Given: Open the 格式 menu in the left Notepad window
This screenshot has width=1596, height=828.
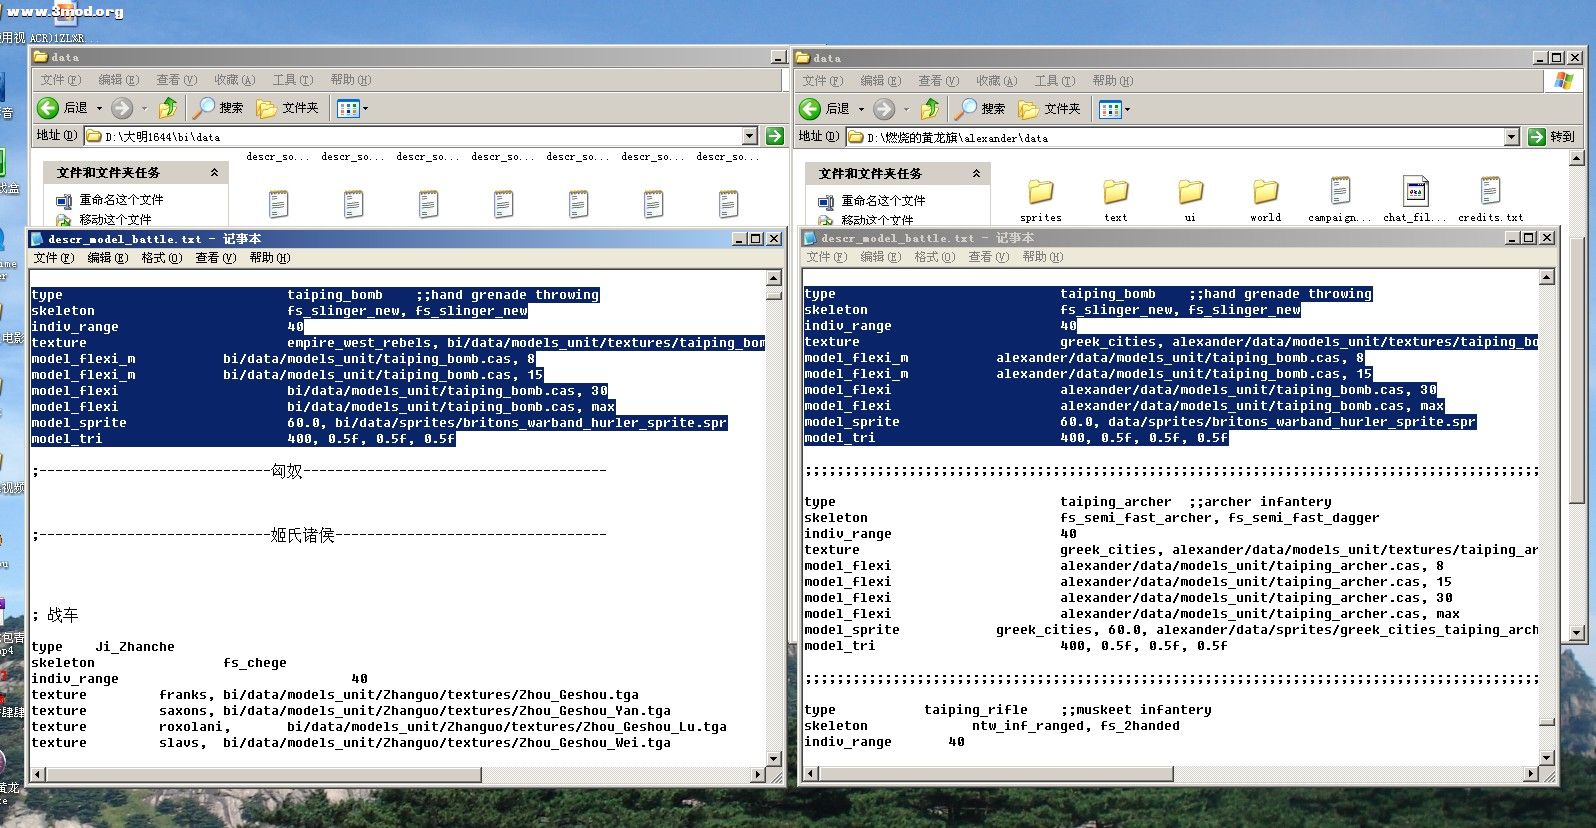Looking at the screenshot, I should (x=161, y=258).
